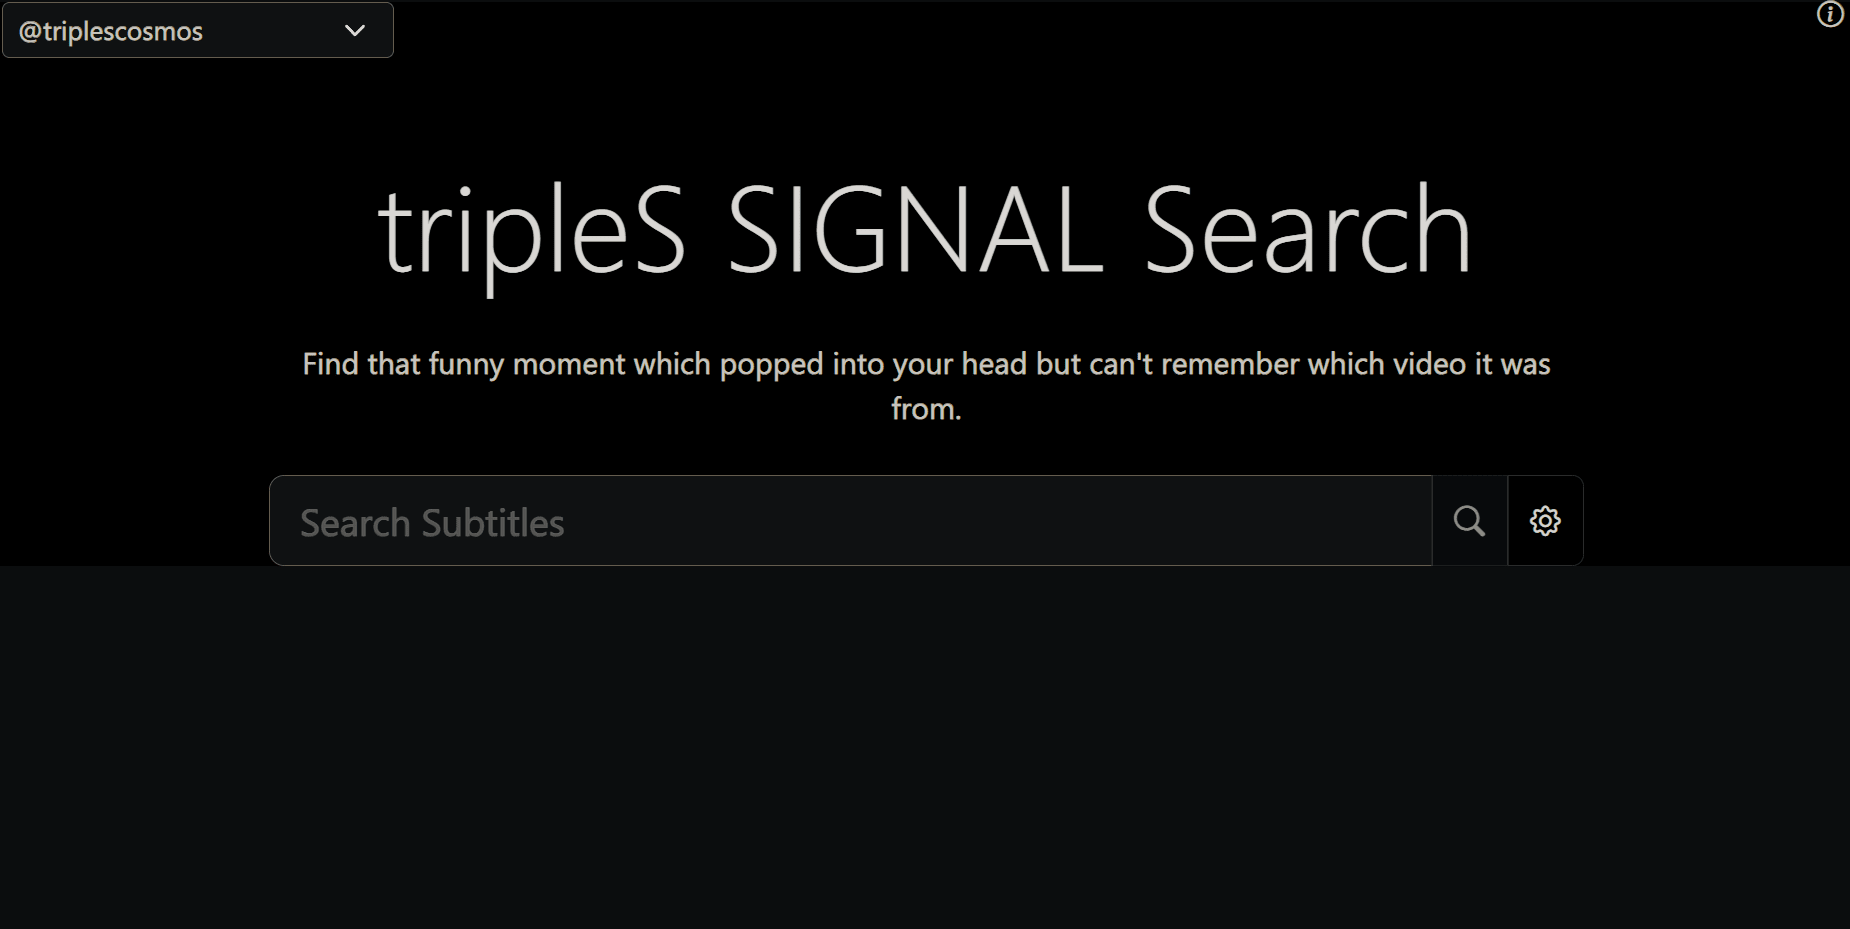Click the word 'from.' in the tagline
The height and width of the screenshot is (929, 1850).
tap(926, 409)
